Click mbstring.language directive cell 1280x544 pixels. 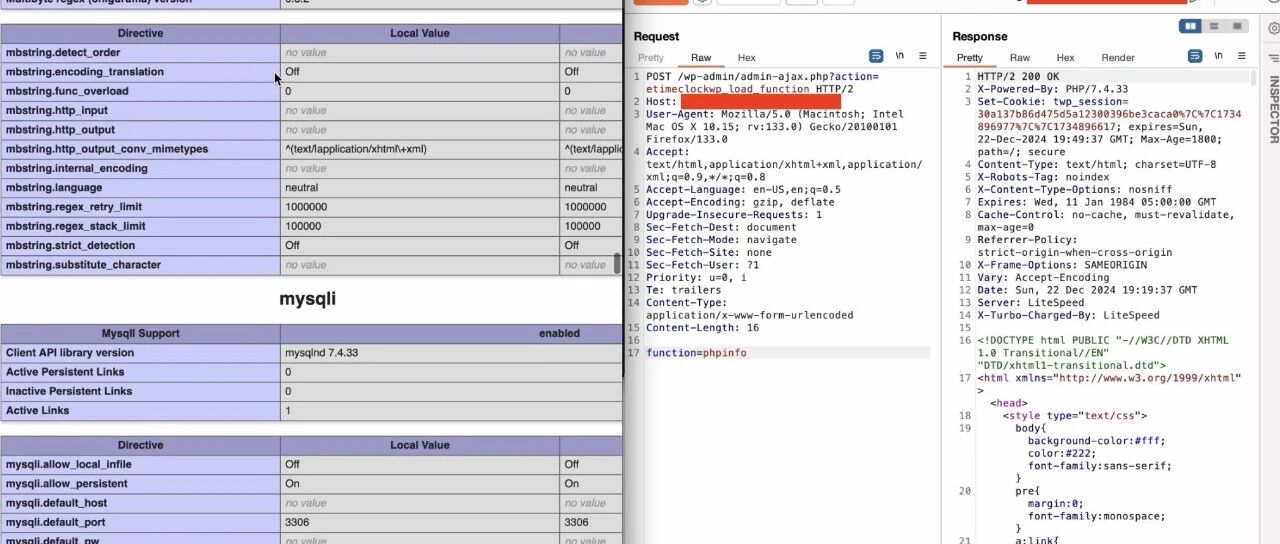(140, 187)
